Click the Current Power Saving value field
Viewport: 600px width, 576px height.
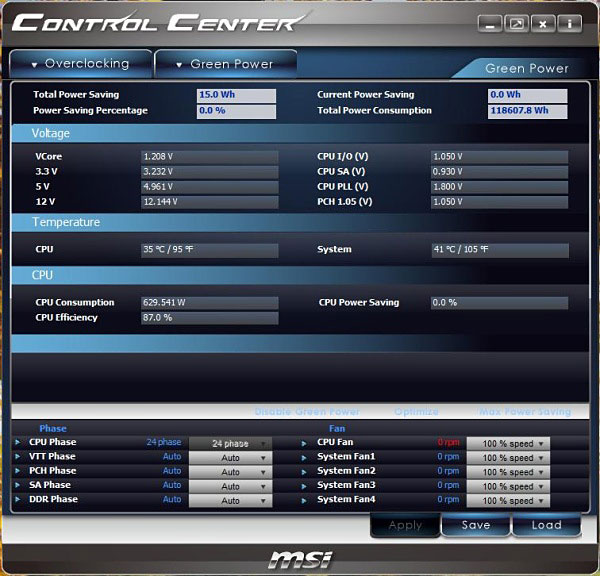[x=527, y=95]
